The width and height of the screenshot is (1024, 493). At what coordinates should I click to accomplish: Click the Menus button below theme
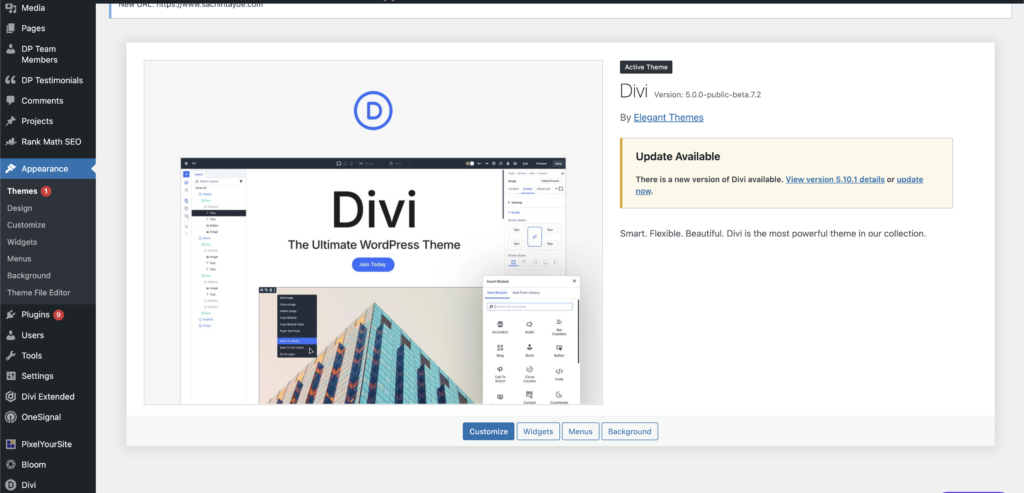click(x=581, y=432)
